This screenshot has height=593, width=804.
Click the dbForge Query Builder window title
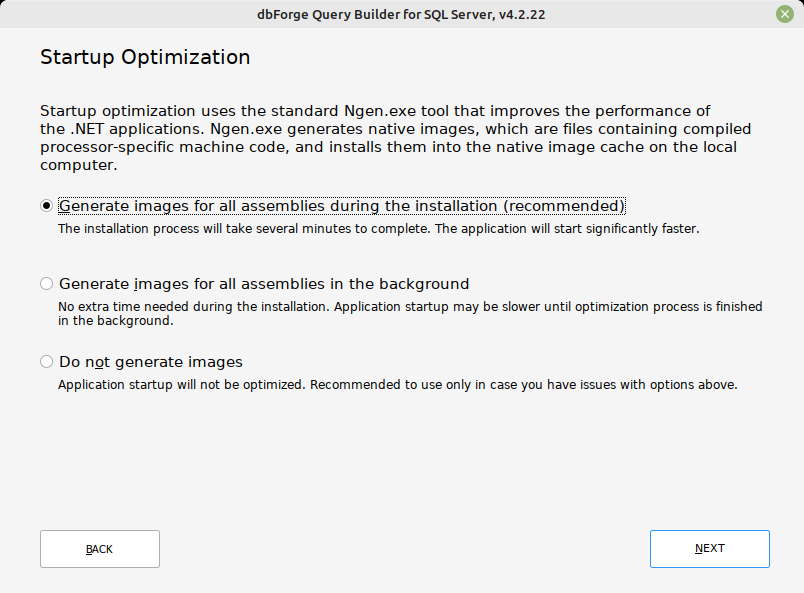(402, 15)
